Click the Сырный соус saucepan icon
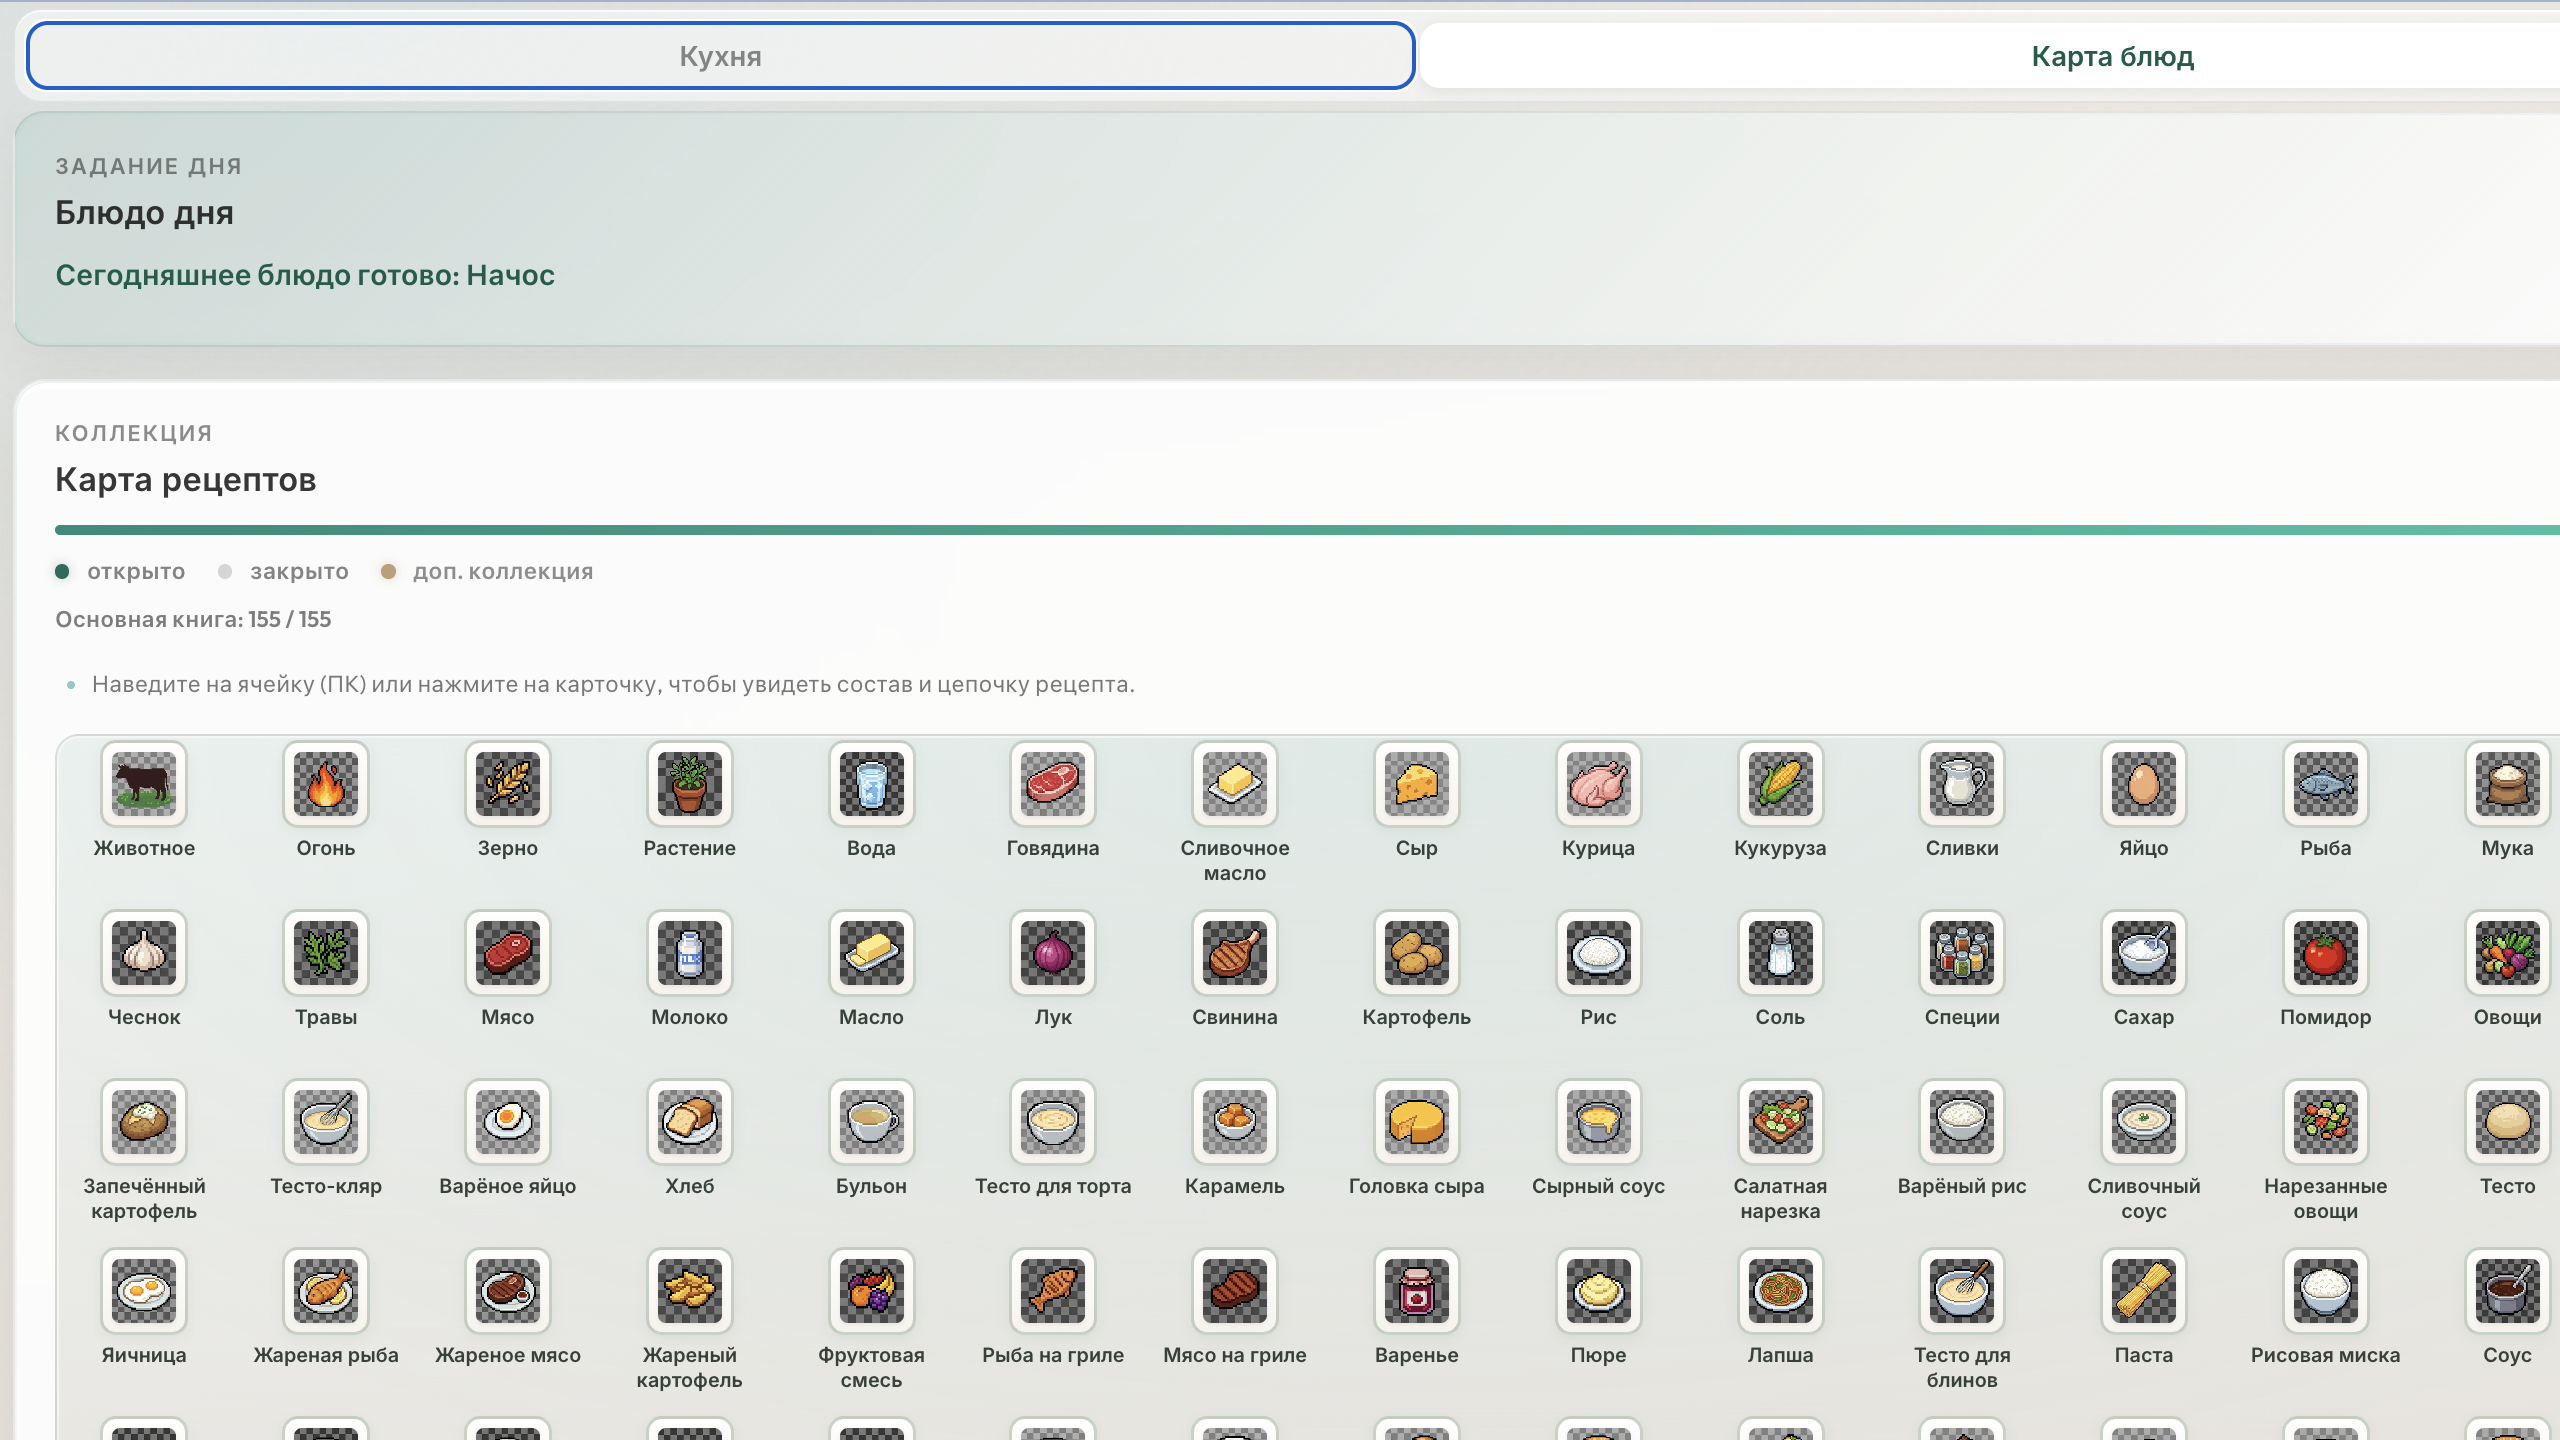2560x1440 pixels. (1599, 1122)
